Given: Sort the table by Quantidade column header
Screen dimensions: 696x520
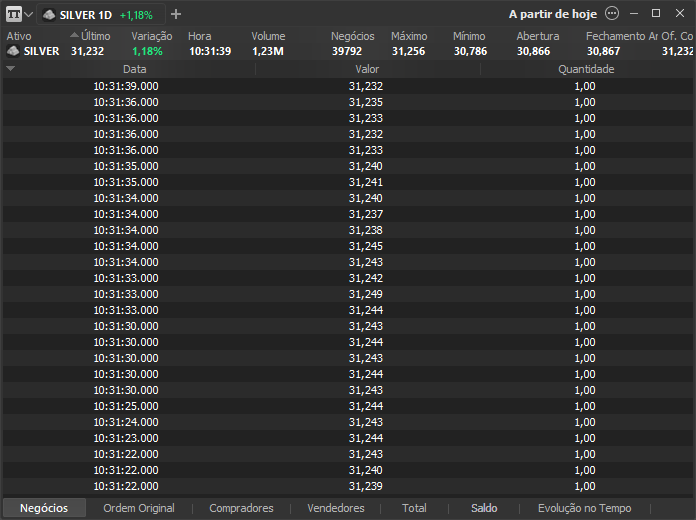Looking at the screenshot, I should [586, 69].
